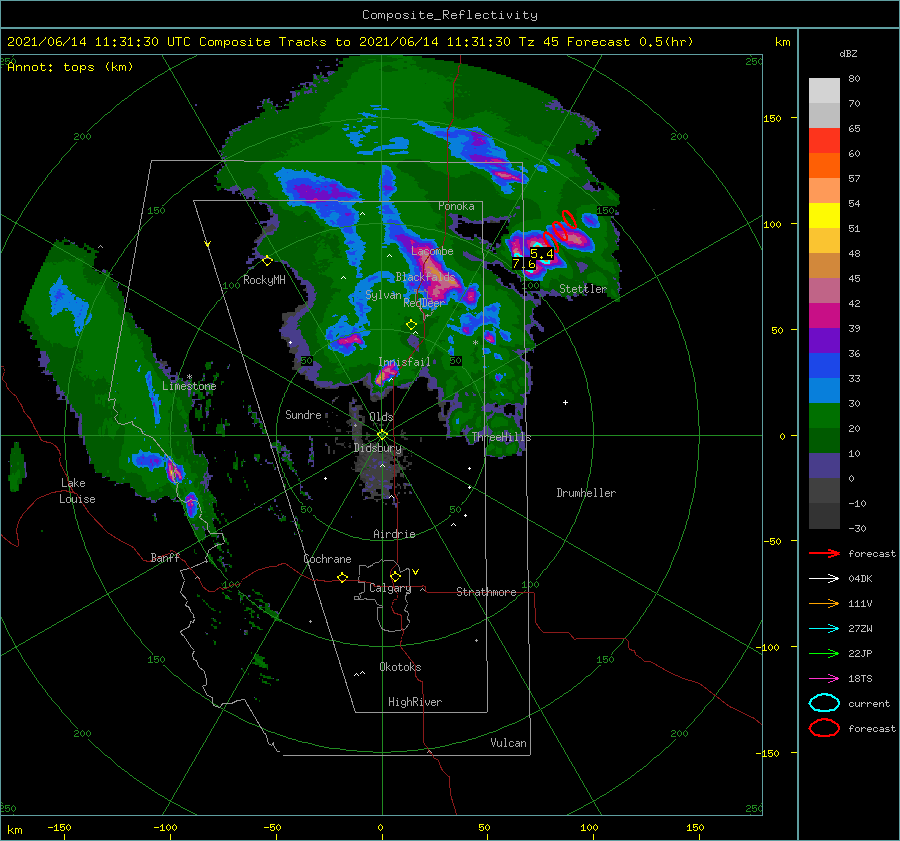Click the 80 value on dBZ scale

tap(854, 79)
